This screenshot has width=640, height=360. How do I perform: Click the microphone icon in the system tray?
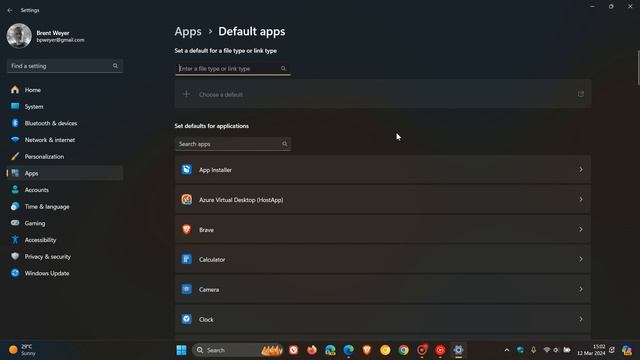tap(533, 350)
